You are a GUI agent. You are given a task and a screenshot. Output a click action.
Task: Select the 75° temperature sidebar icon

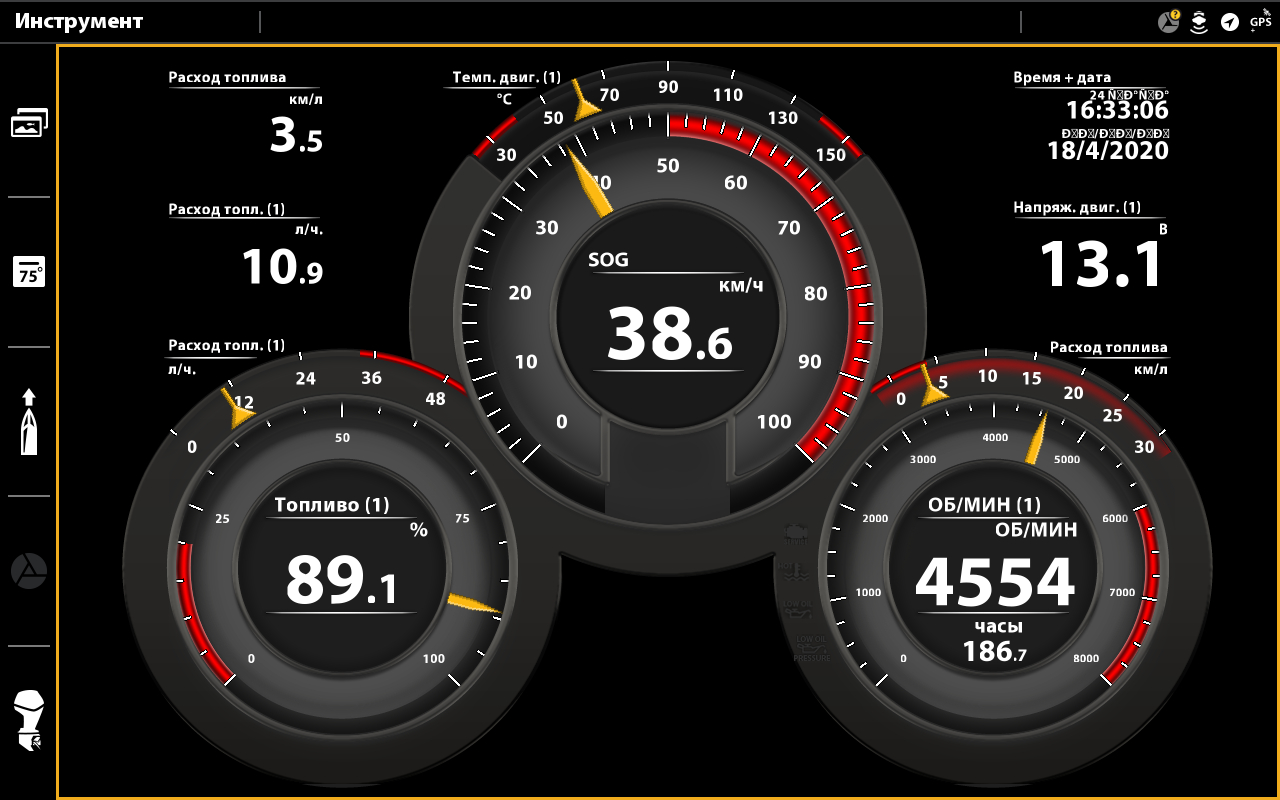[x=29, y=272]
